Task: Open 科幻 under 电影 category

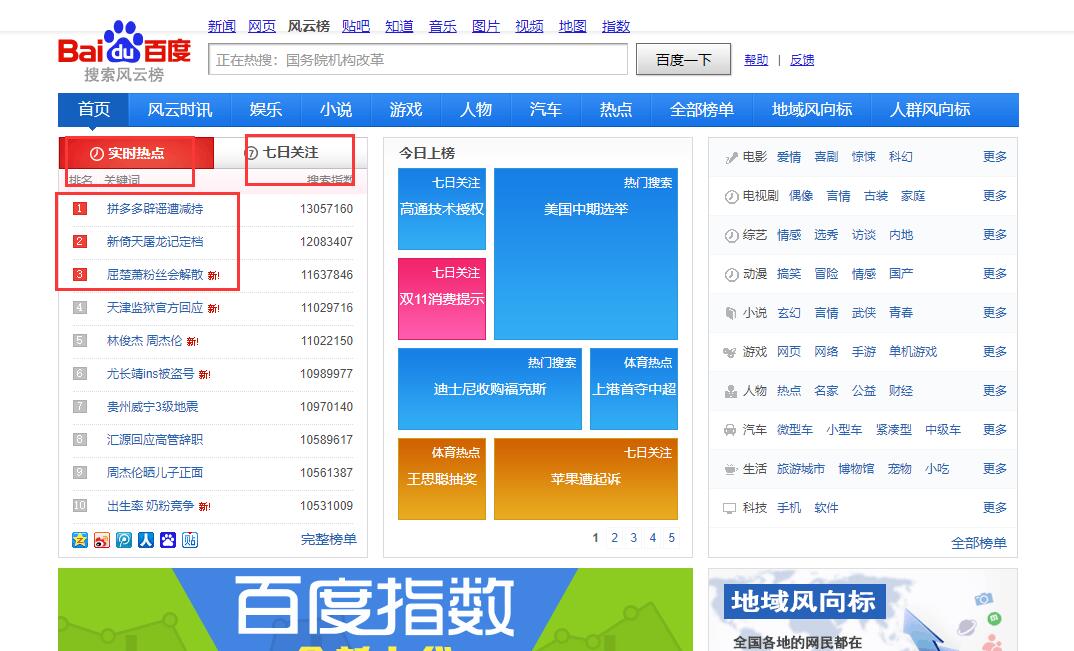Action: 901,157
